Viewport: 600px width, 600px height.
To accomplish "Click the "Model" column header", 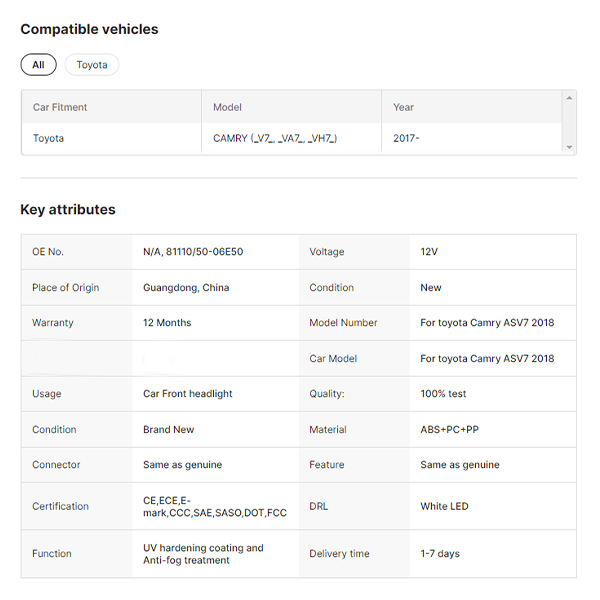I will [x=227, y=107].
